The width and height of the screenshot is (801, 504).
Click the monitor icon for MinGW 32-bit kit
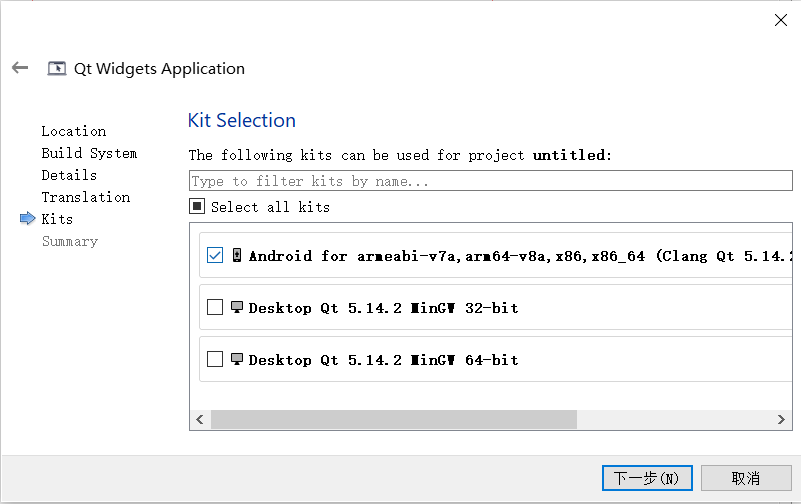click(x=237, y=307)
